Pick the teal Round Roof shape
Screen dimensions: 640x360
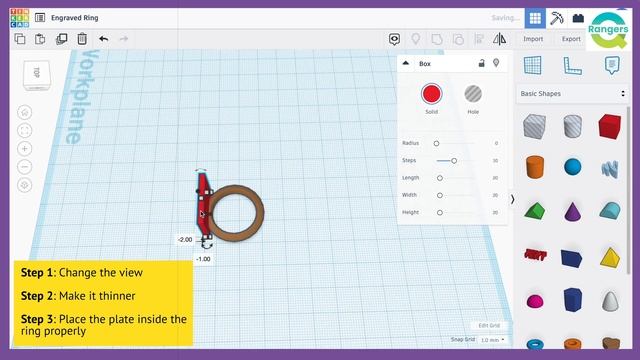coord(610,211)
